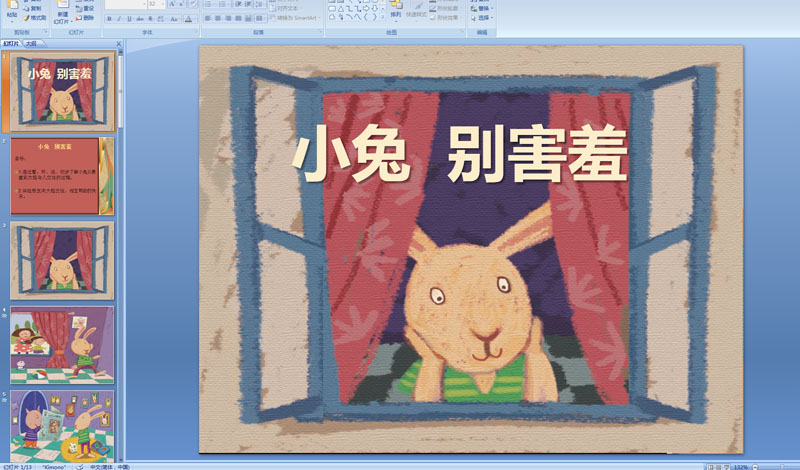Click the Clear Formatting eraser icon
This screenshot has width=800, height=470.
click(x=193, y=4)
